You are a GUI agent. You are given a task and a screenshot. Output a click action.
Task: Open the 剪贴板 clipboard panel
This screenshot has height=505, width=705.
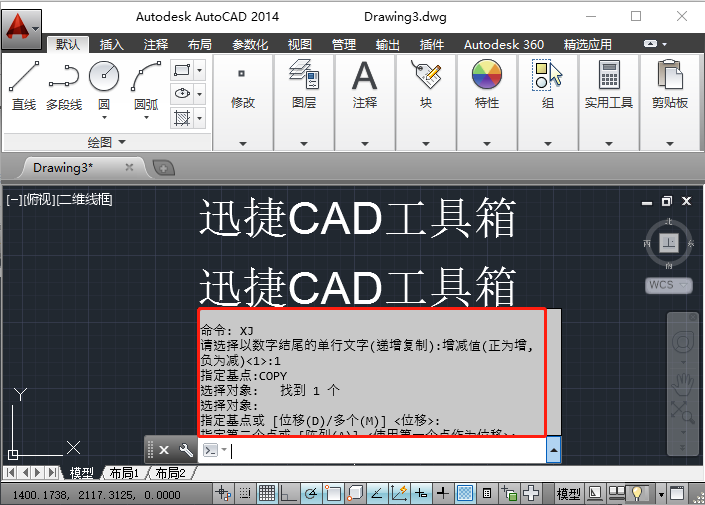[670, 103]
